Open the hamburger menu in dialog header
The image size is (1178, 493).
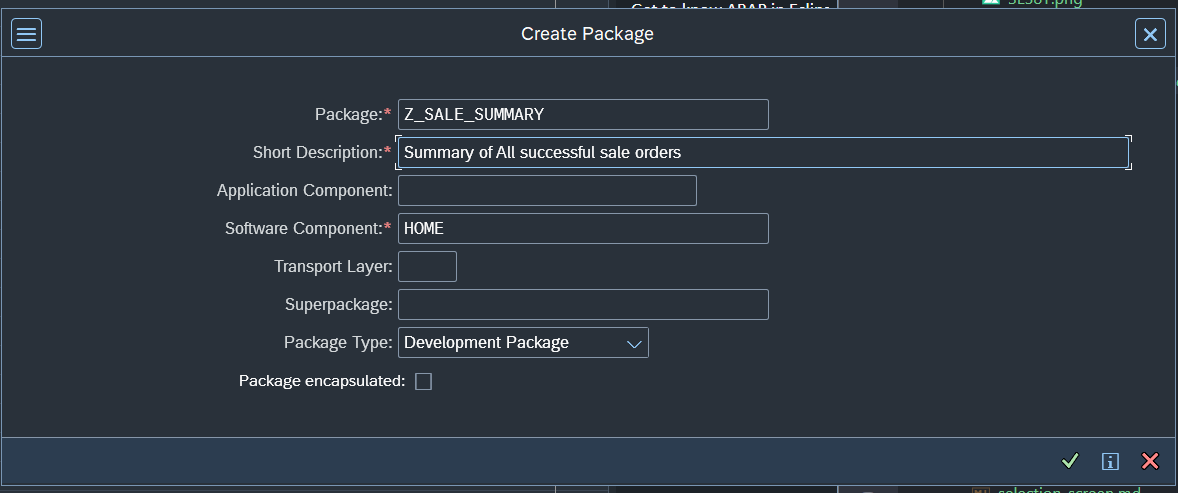tap(26, 35)
